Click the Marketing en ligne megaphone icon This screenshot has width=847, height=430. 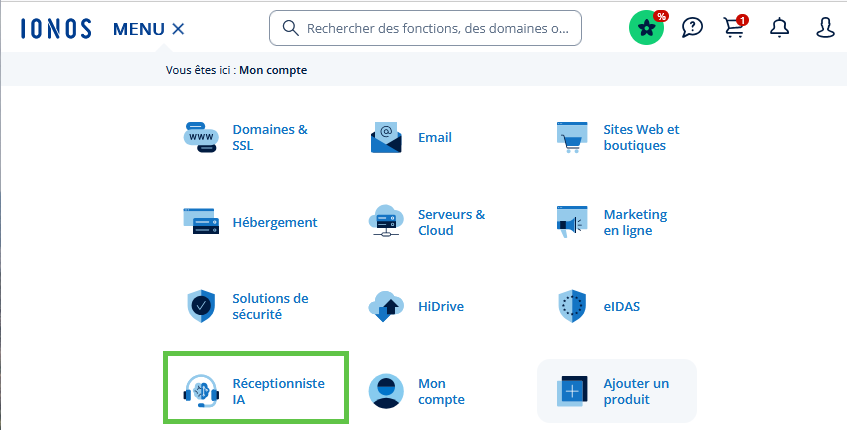click(x=571, y=222)
